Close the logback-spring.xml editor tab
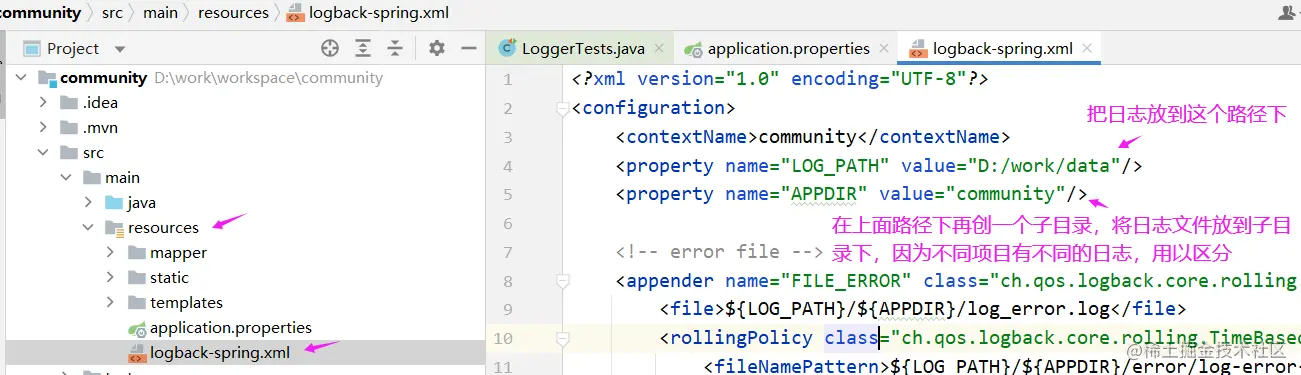This screenshot has height=375, width=1301. [x=1087, y=48]
